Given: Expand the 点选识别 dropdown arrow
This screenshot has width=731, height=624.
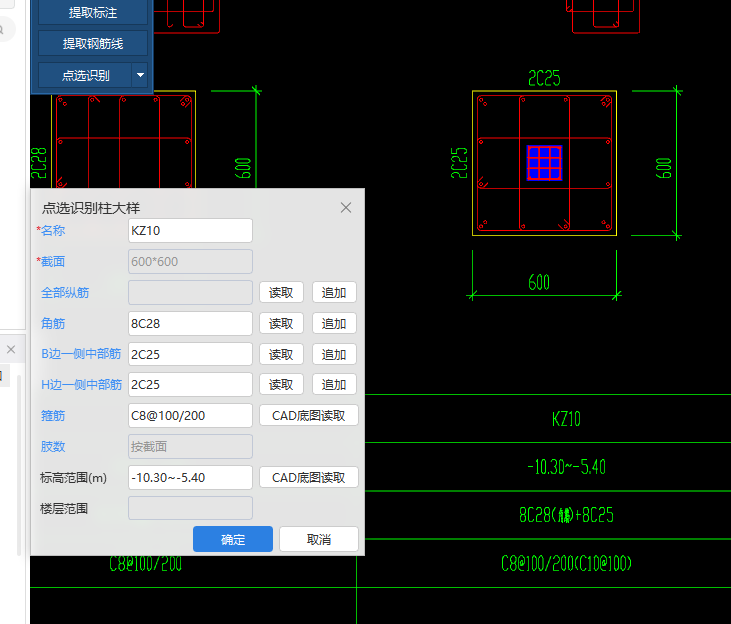Looking at the screenshot, I should (140, 75).
